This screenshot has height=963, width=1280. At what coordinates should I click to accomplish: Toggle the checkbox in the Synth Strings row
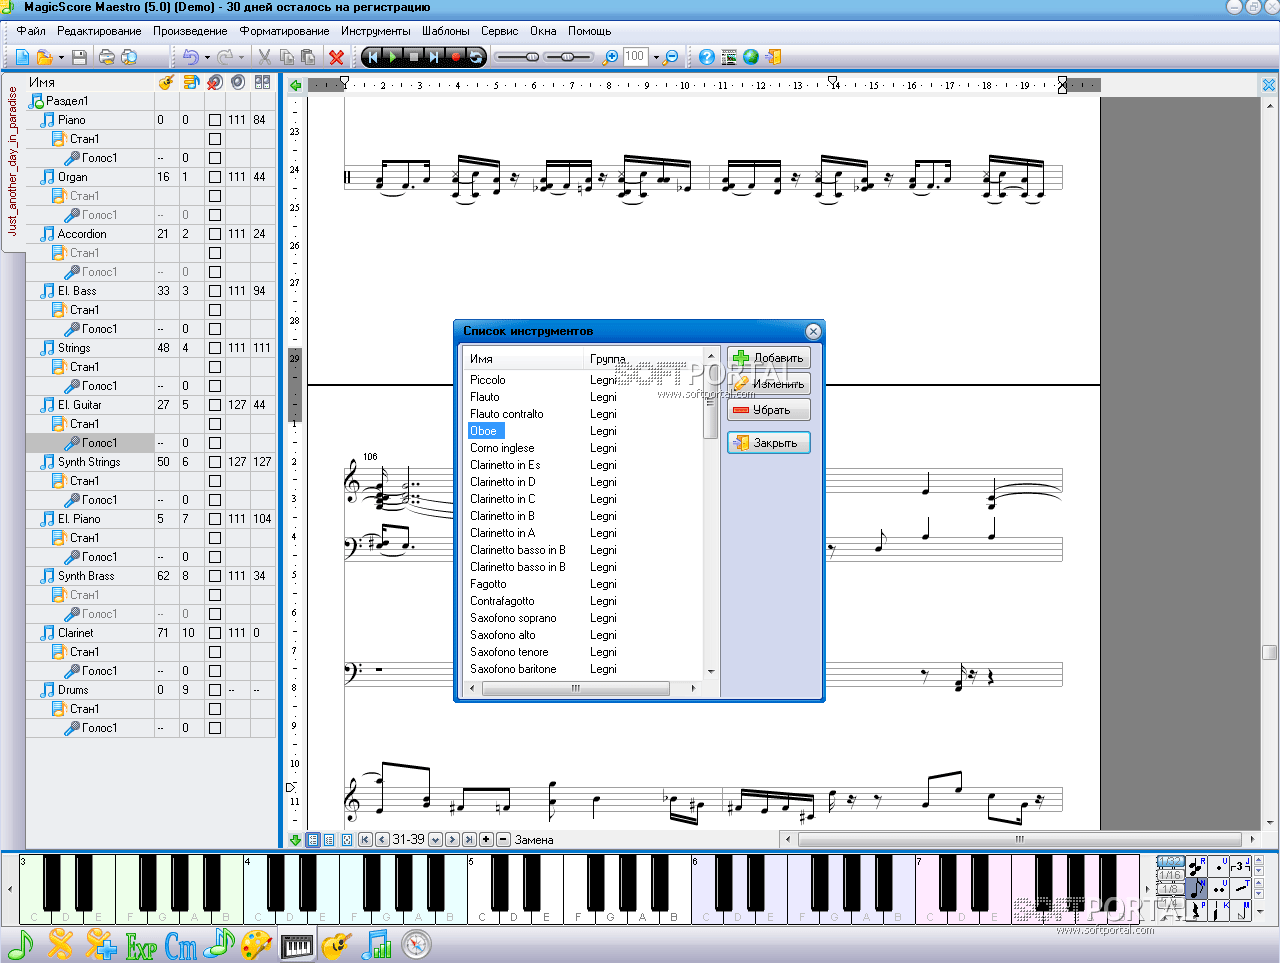tap(215, 462)
